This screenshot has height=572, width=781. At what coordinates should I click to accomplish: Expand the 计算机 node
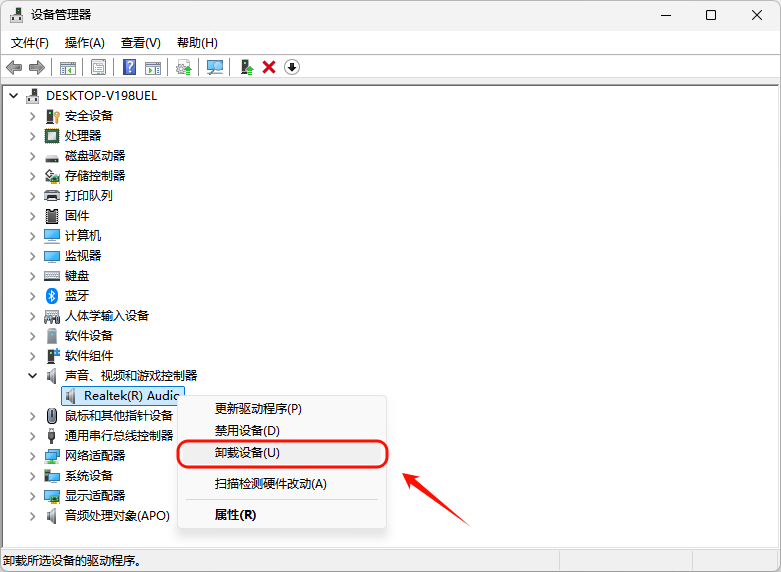pos(33,236)
